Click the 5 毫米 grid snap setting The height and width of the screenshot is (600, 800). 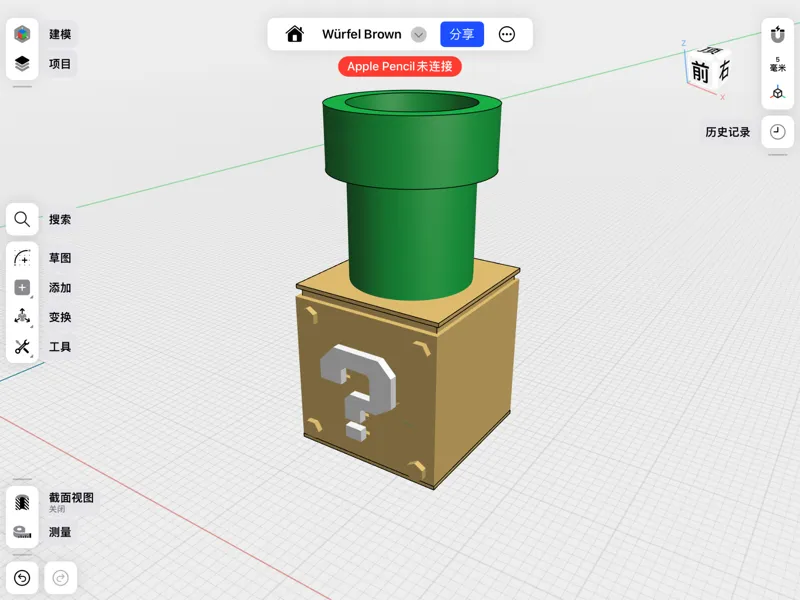pyautogui.click(x=778, y=64)
